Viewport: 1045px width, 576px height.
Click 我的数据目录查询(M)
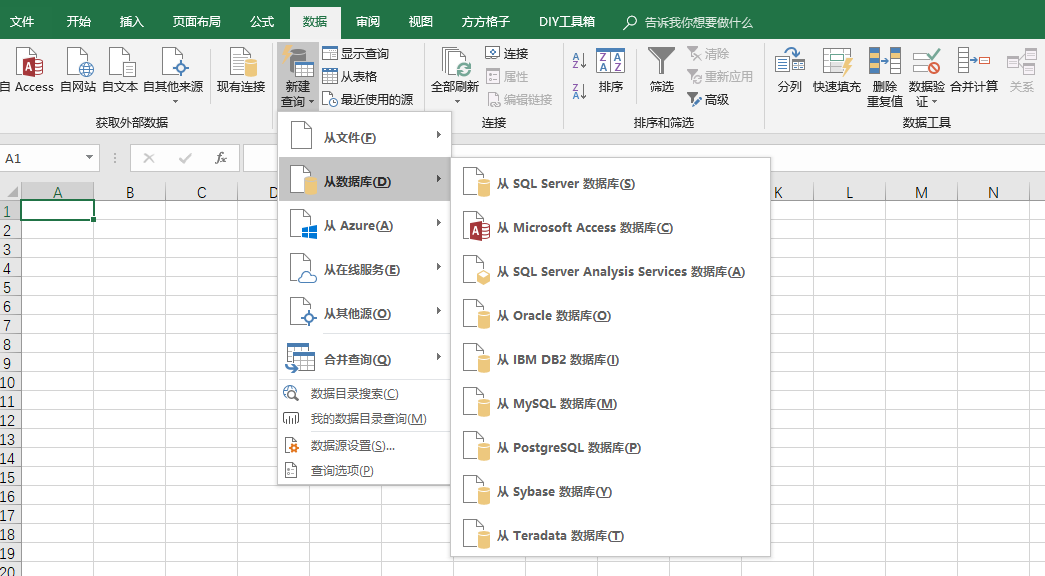click(365, 419)
